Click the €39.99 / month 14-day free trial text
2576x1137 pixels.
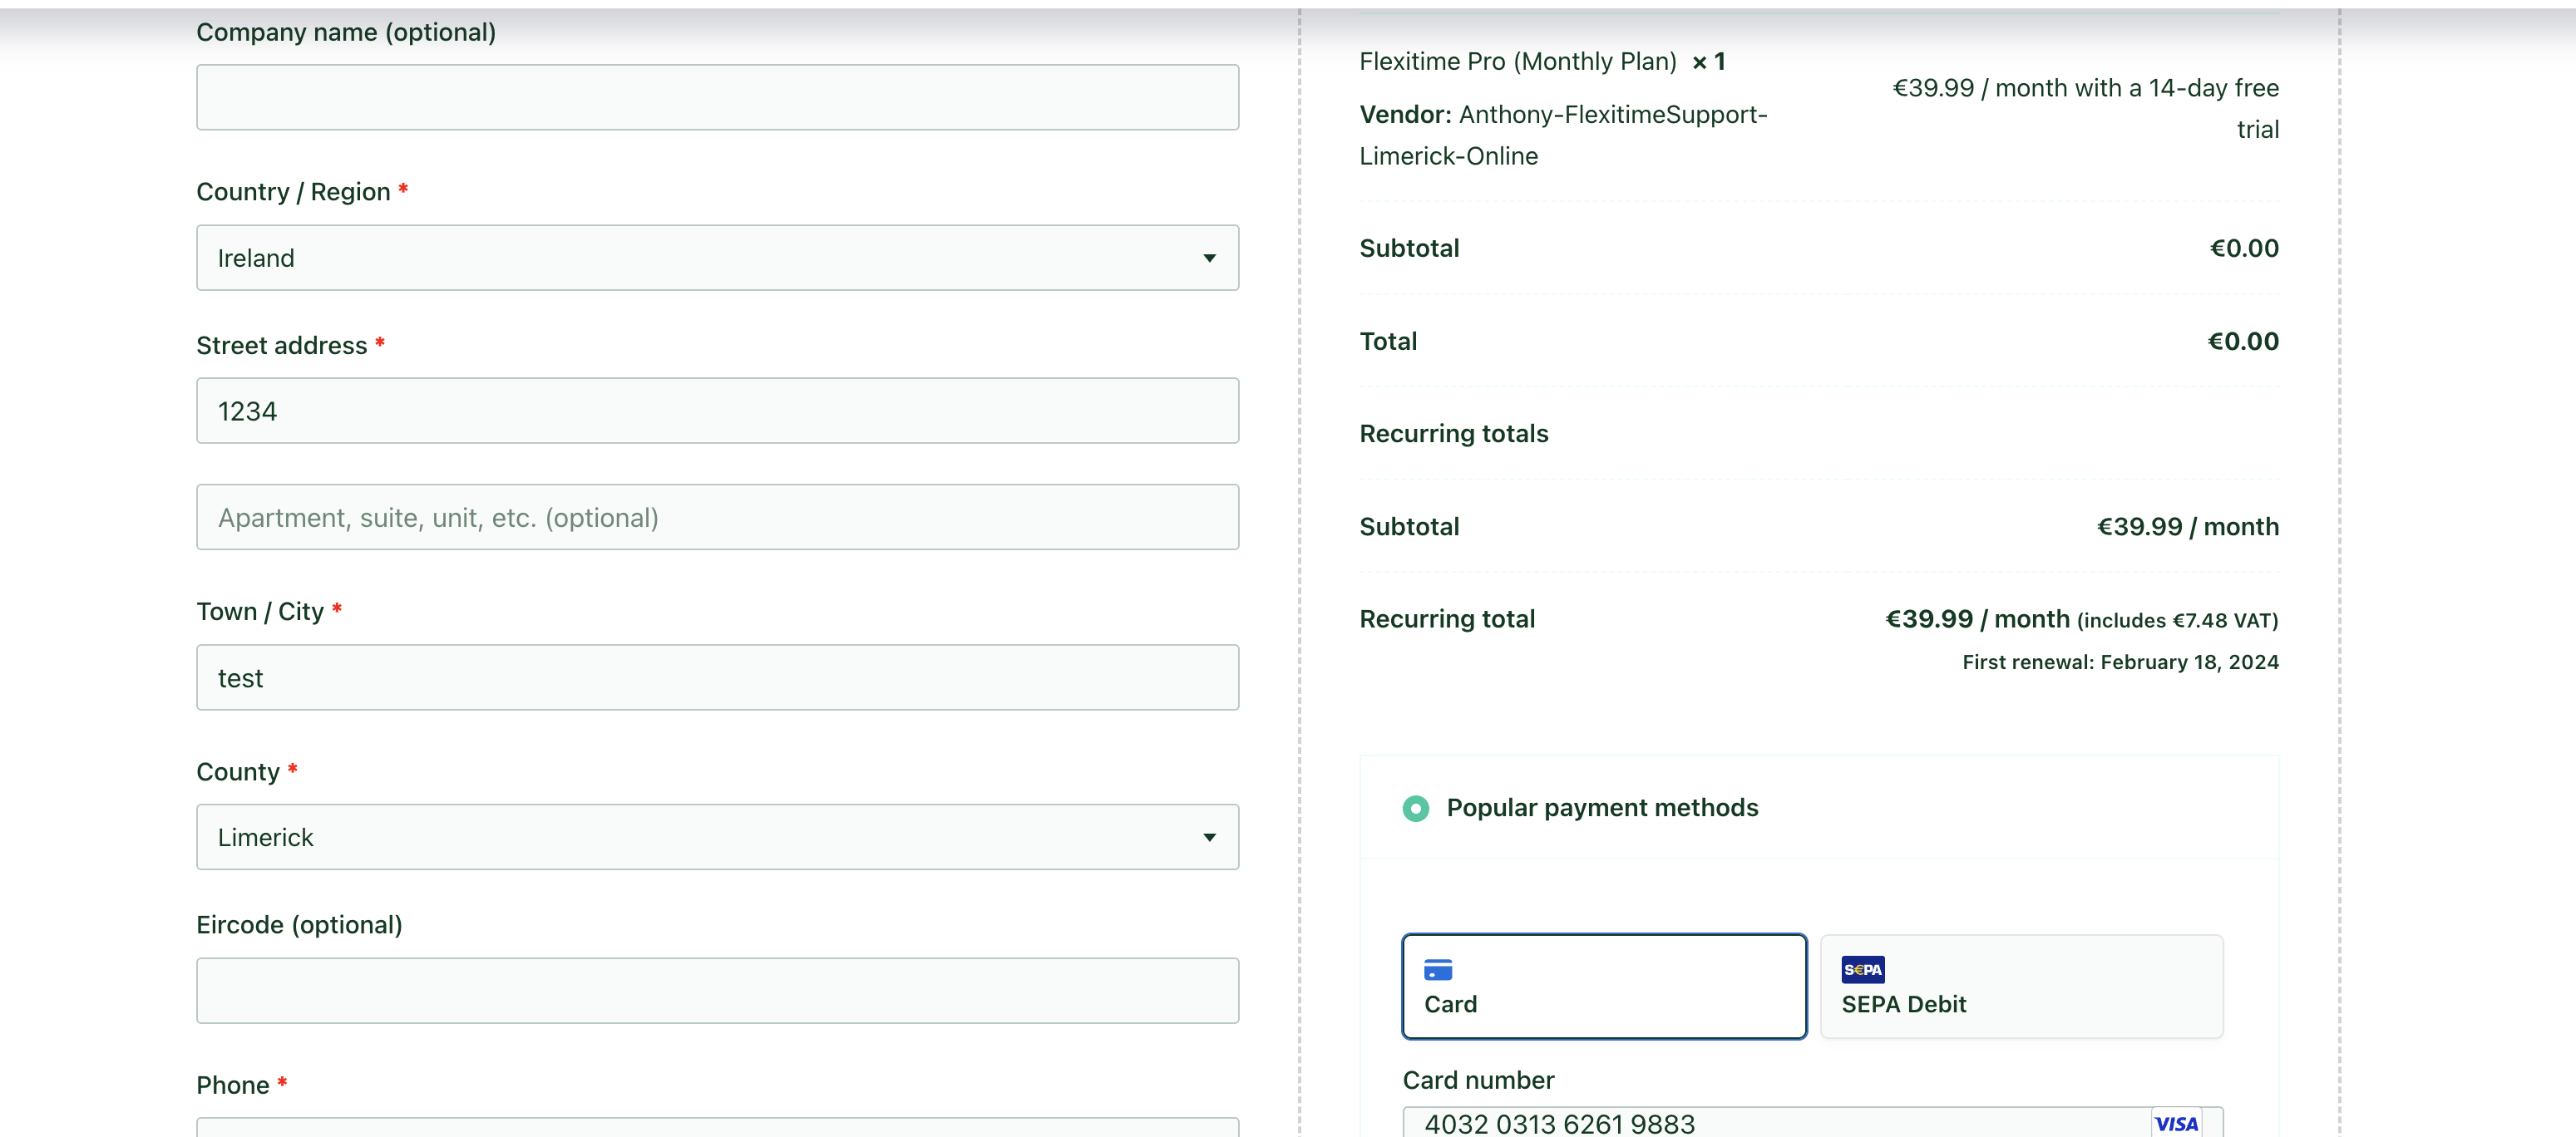click(2085, 109)
